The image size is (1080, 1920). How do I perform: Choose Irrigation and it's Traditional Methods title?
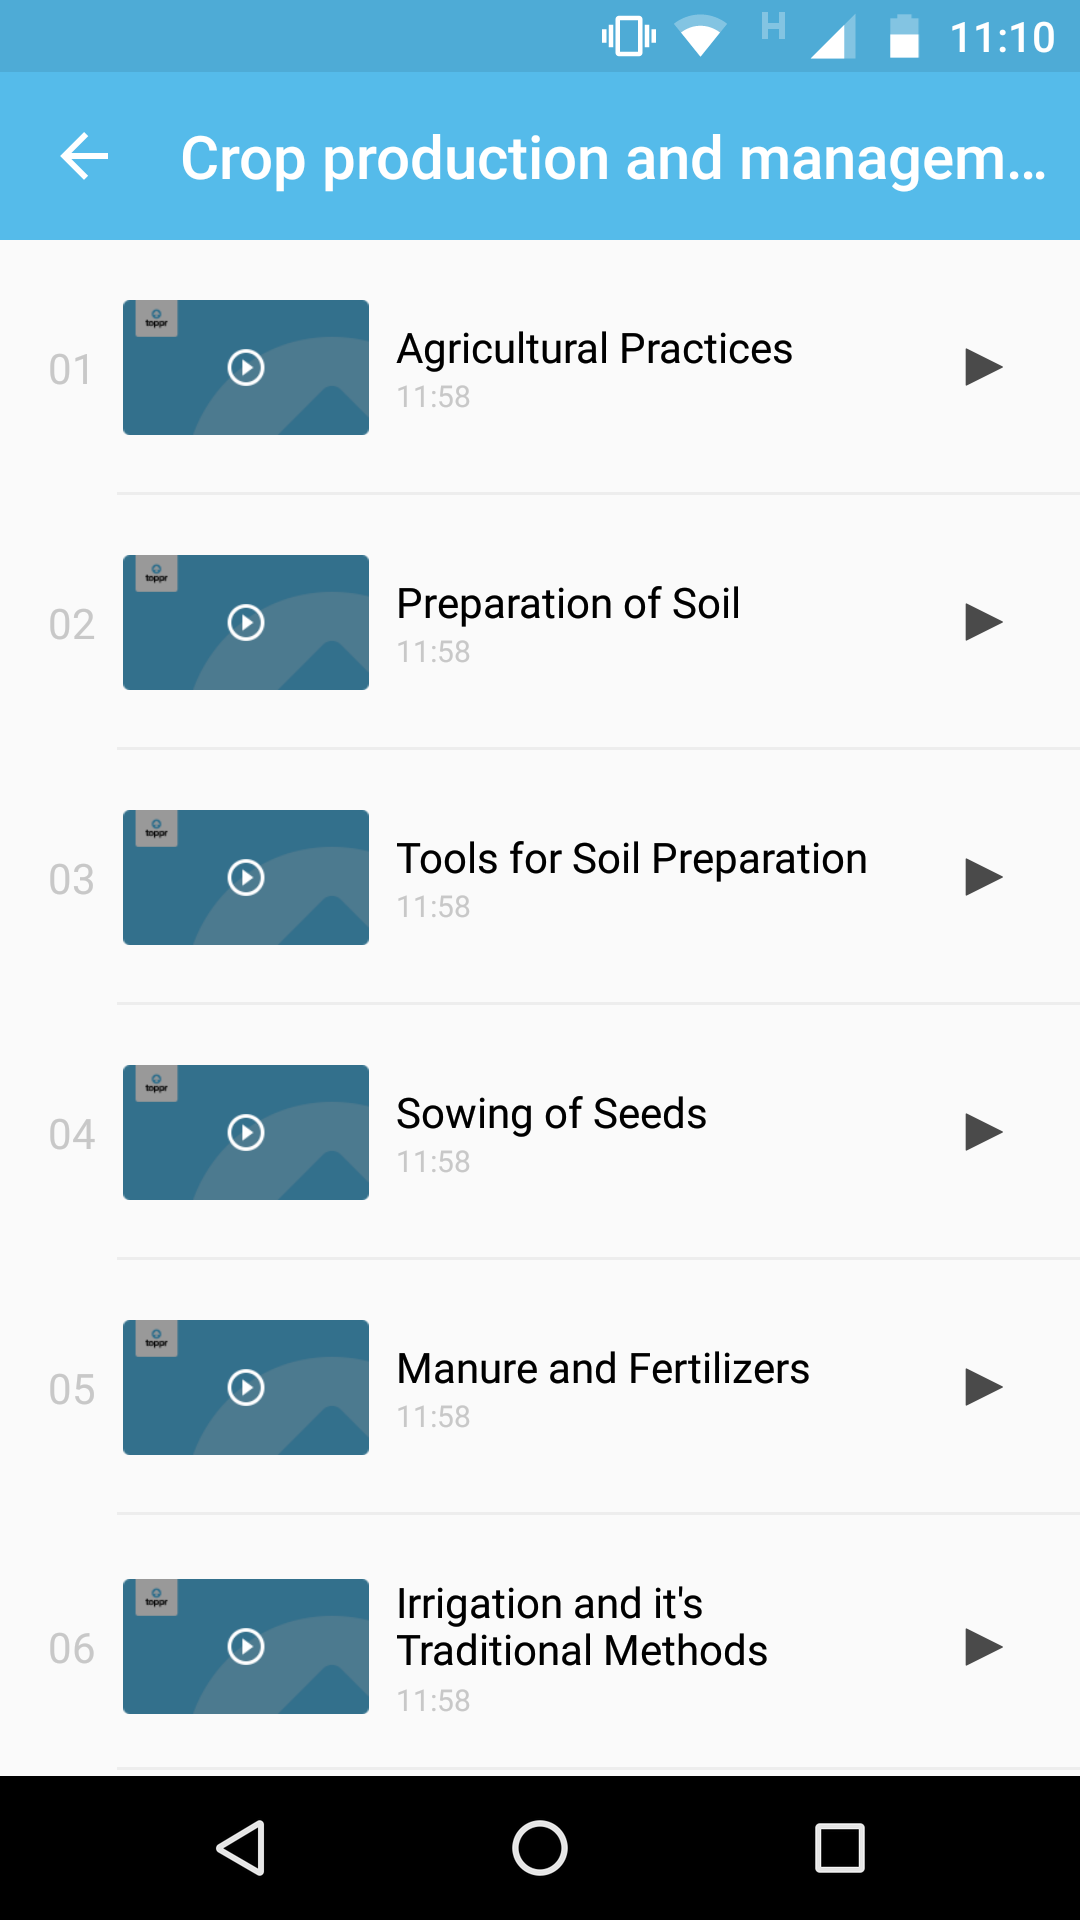click(x=582, y=1627)
